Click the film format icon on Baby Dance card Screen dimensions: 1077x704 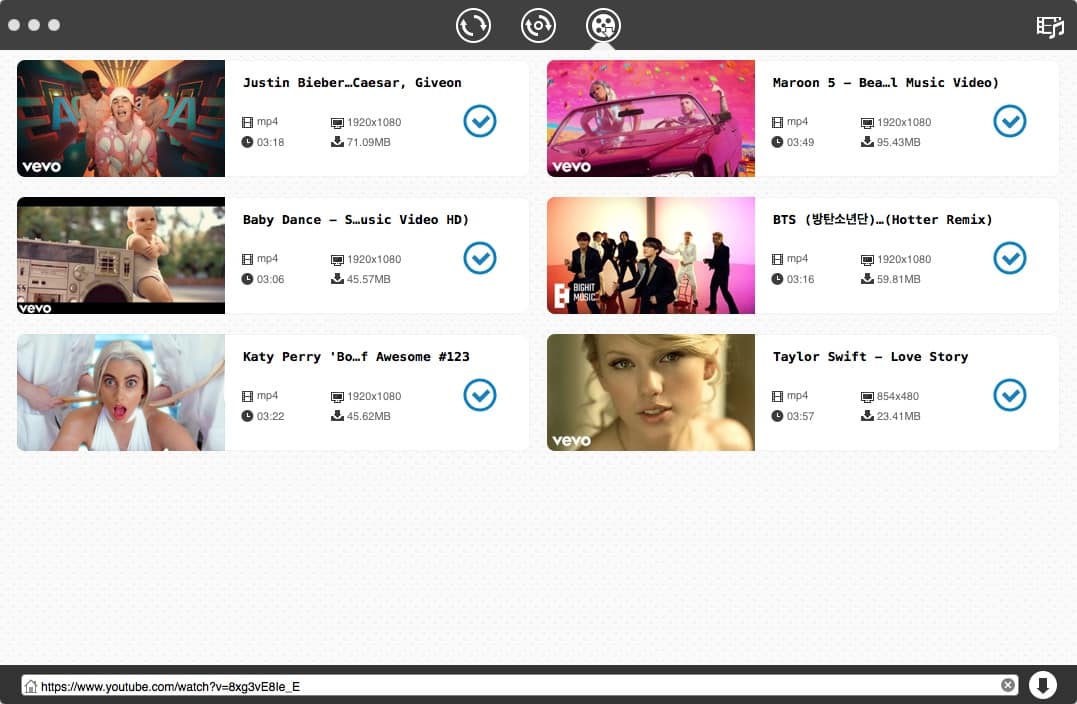247,259
